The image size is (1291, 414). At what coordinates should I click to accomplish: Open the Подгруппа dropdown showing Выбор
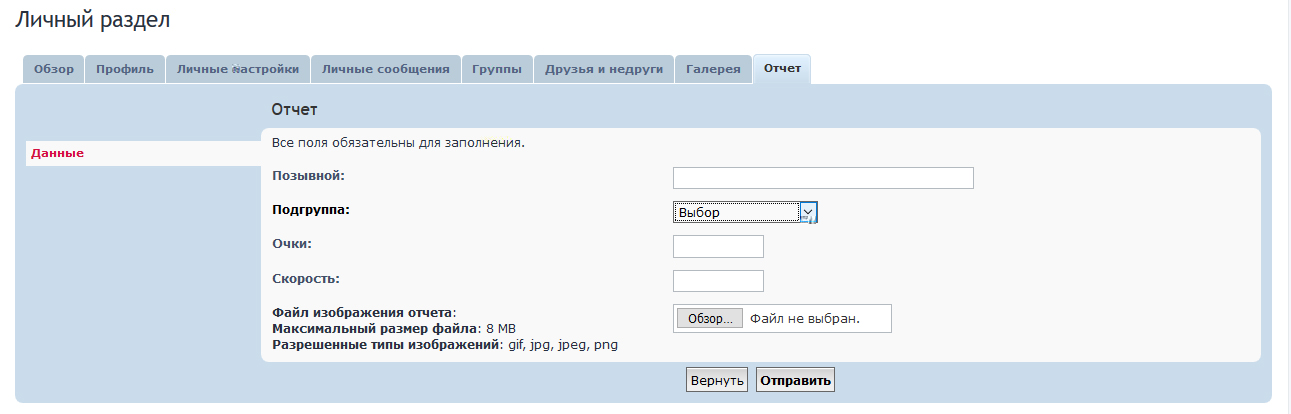[x=736, y=212]
